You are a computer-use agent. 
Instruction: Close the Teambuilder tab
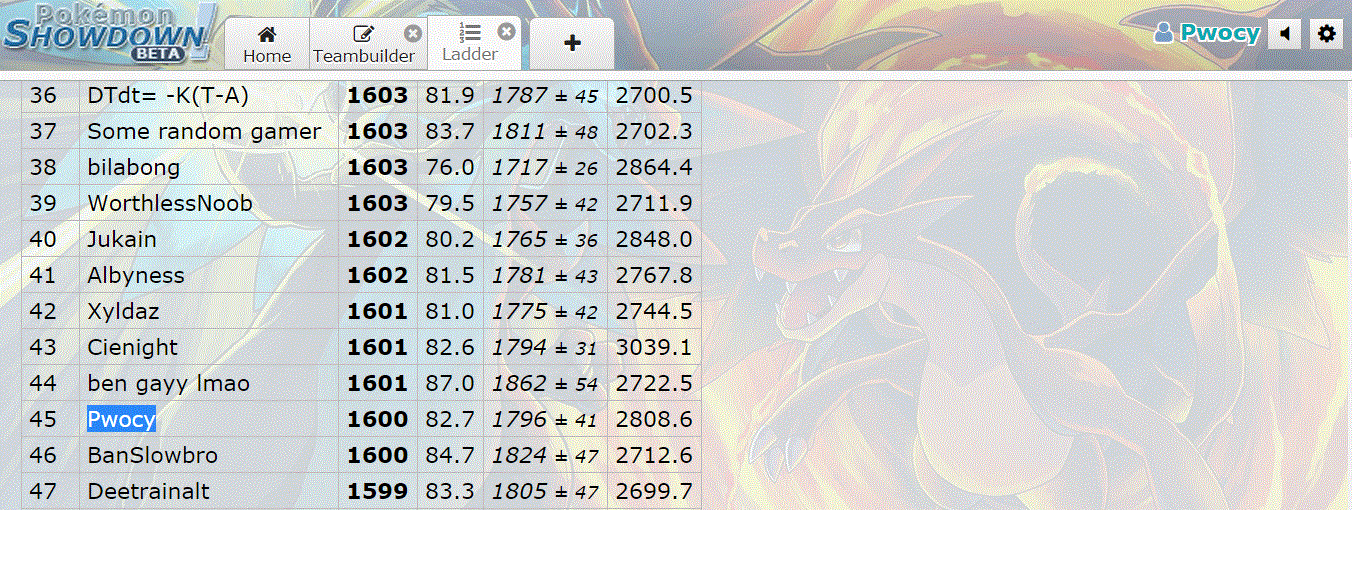[x=413, y=33]
